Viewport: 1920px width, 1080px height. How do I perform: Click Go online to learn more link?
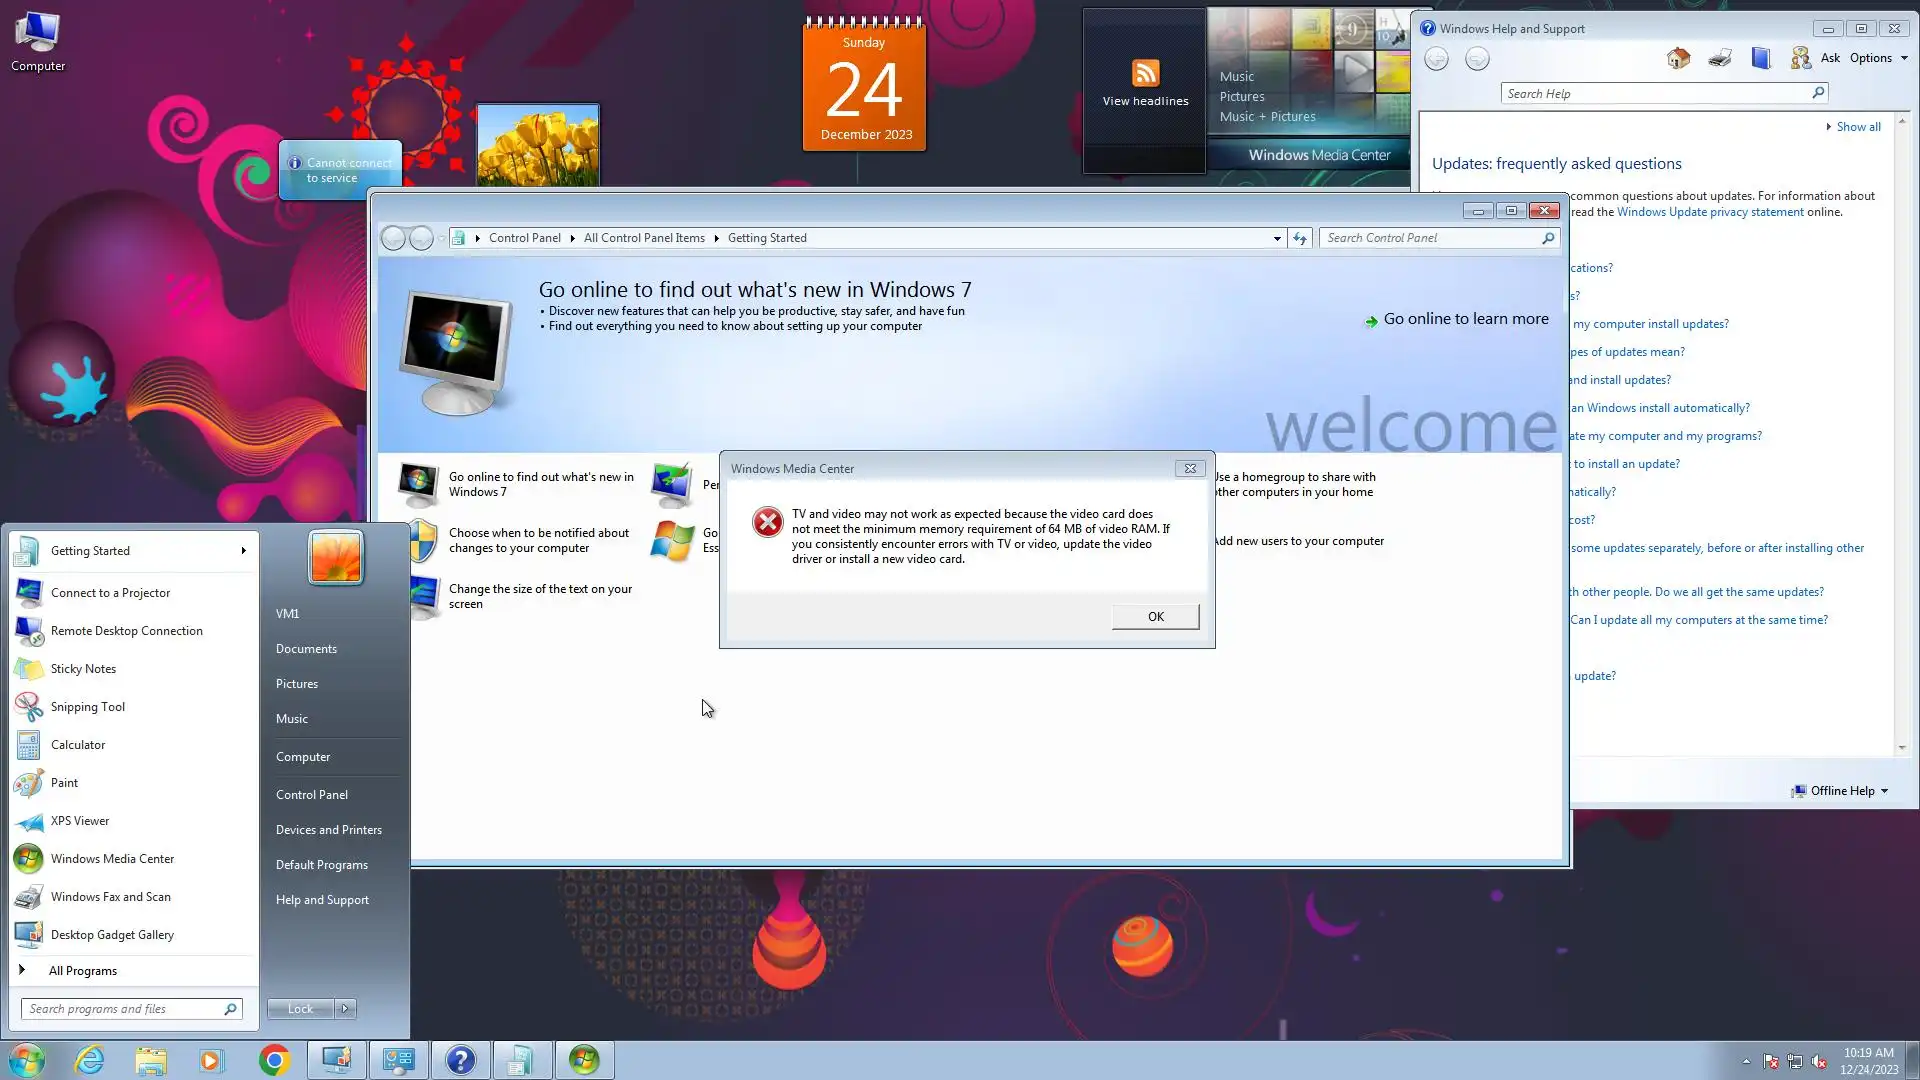(x=1465, y=319)
